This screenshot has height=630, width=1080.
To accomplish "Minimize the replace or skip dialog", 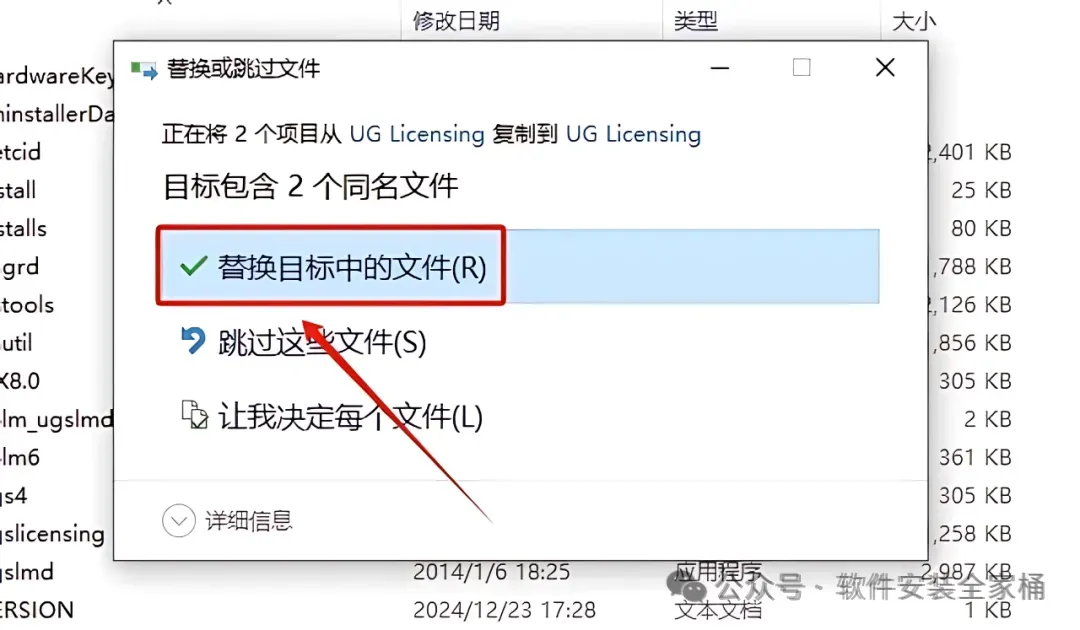I will point(720,67).
